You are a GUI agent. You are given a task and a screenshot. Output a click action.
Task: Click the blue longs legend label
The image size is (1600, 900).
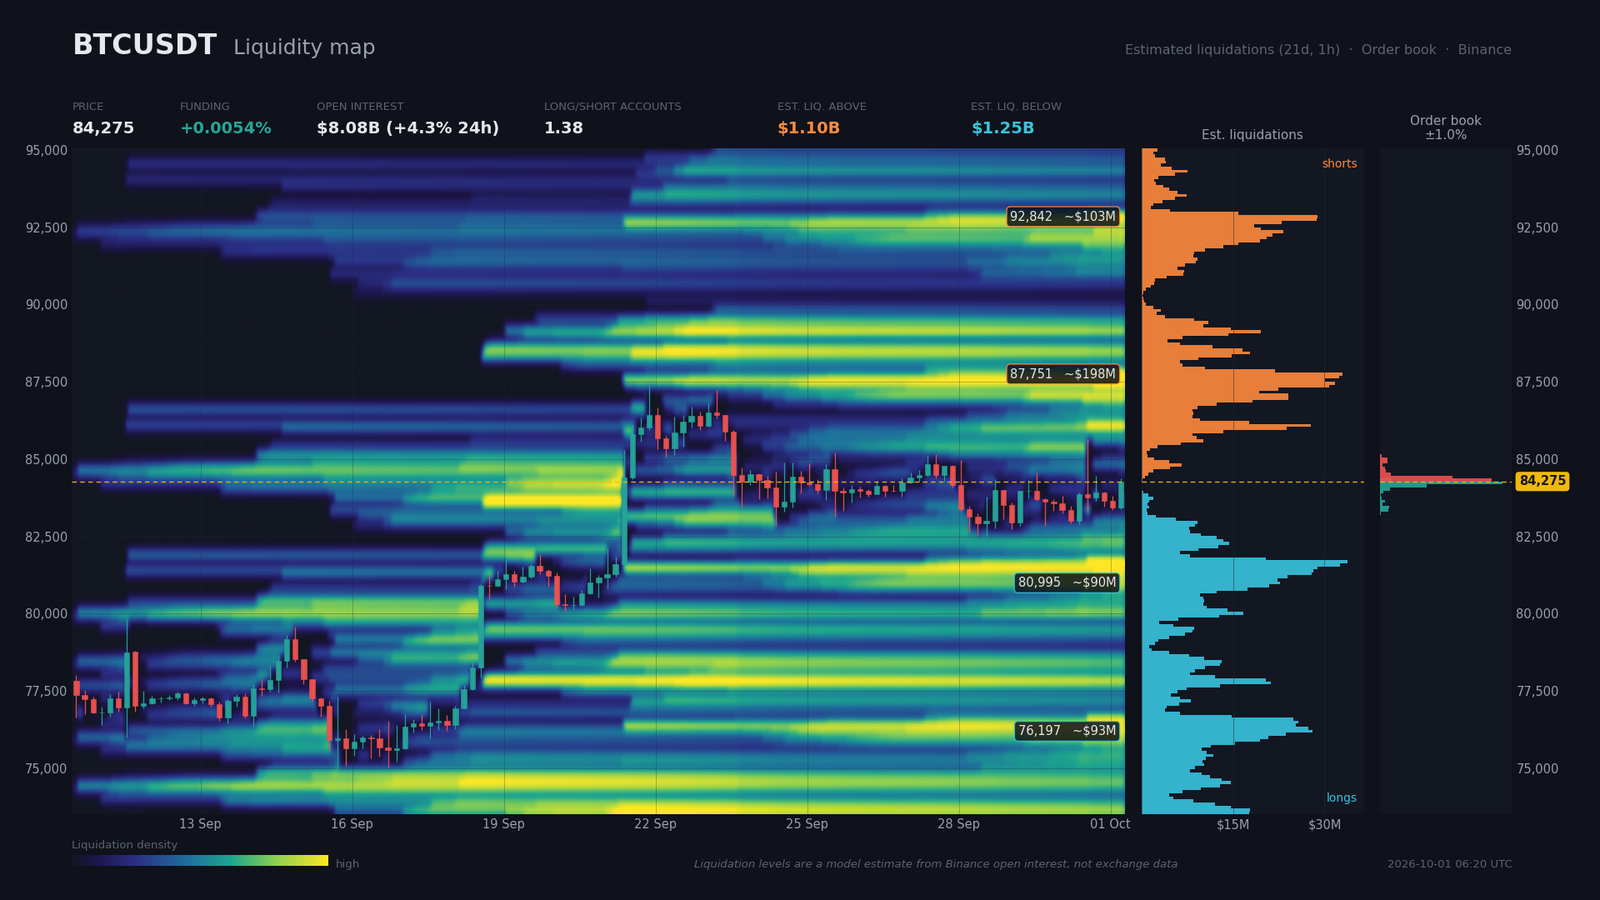pos(1341,797)
